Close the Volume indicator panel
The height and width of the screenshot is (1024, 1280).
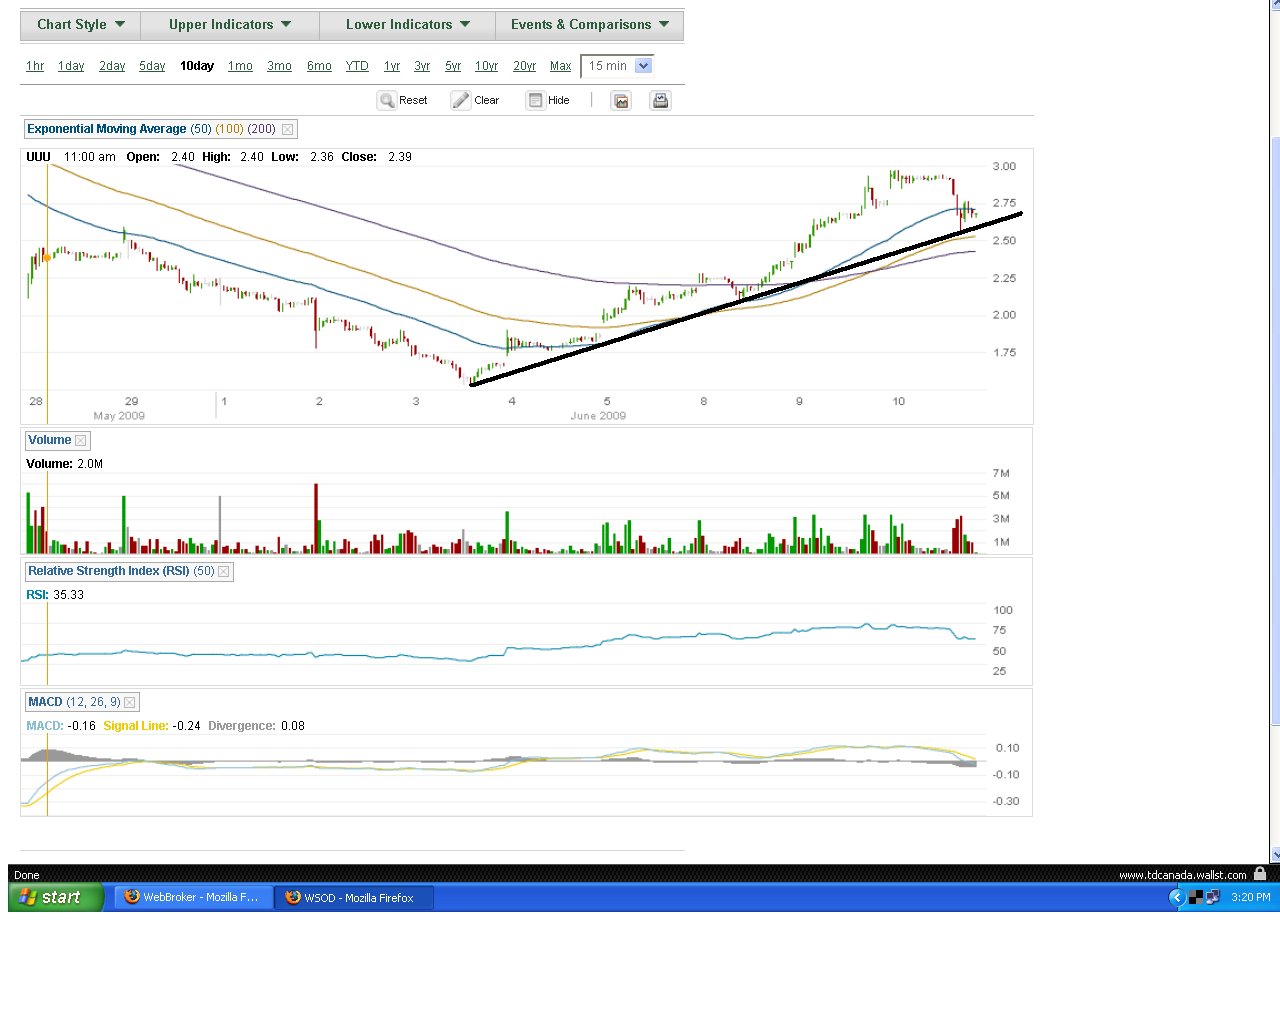click(x=81, y=440)
